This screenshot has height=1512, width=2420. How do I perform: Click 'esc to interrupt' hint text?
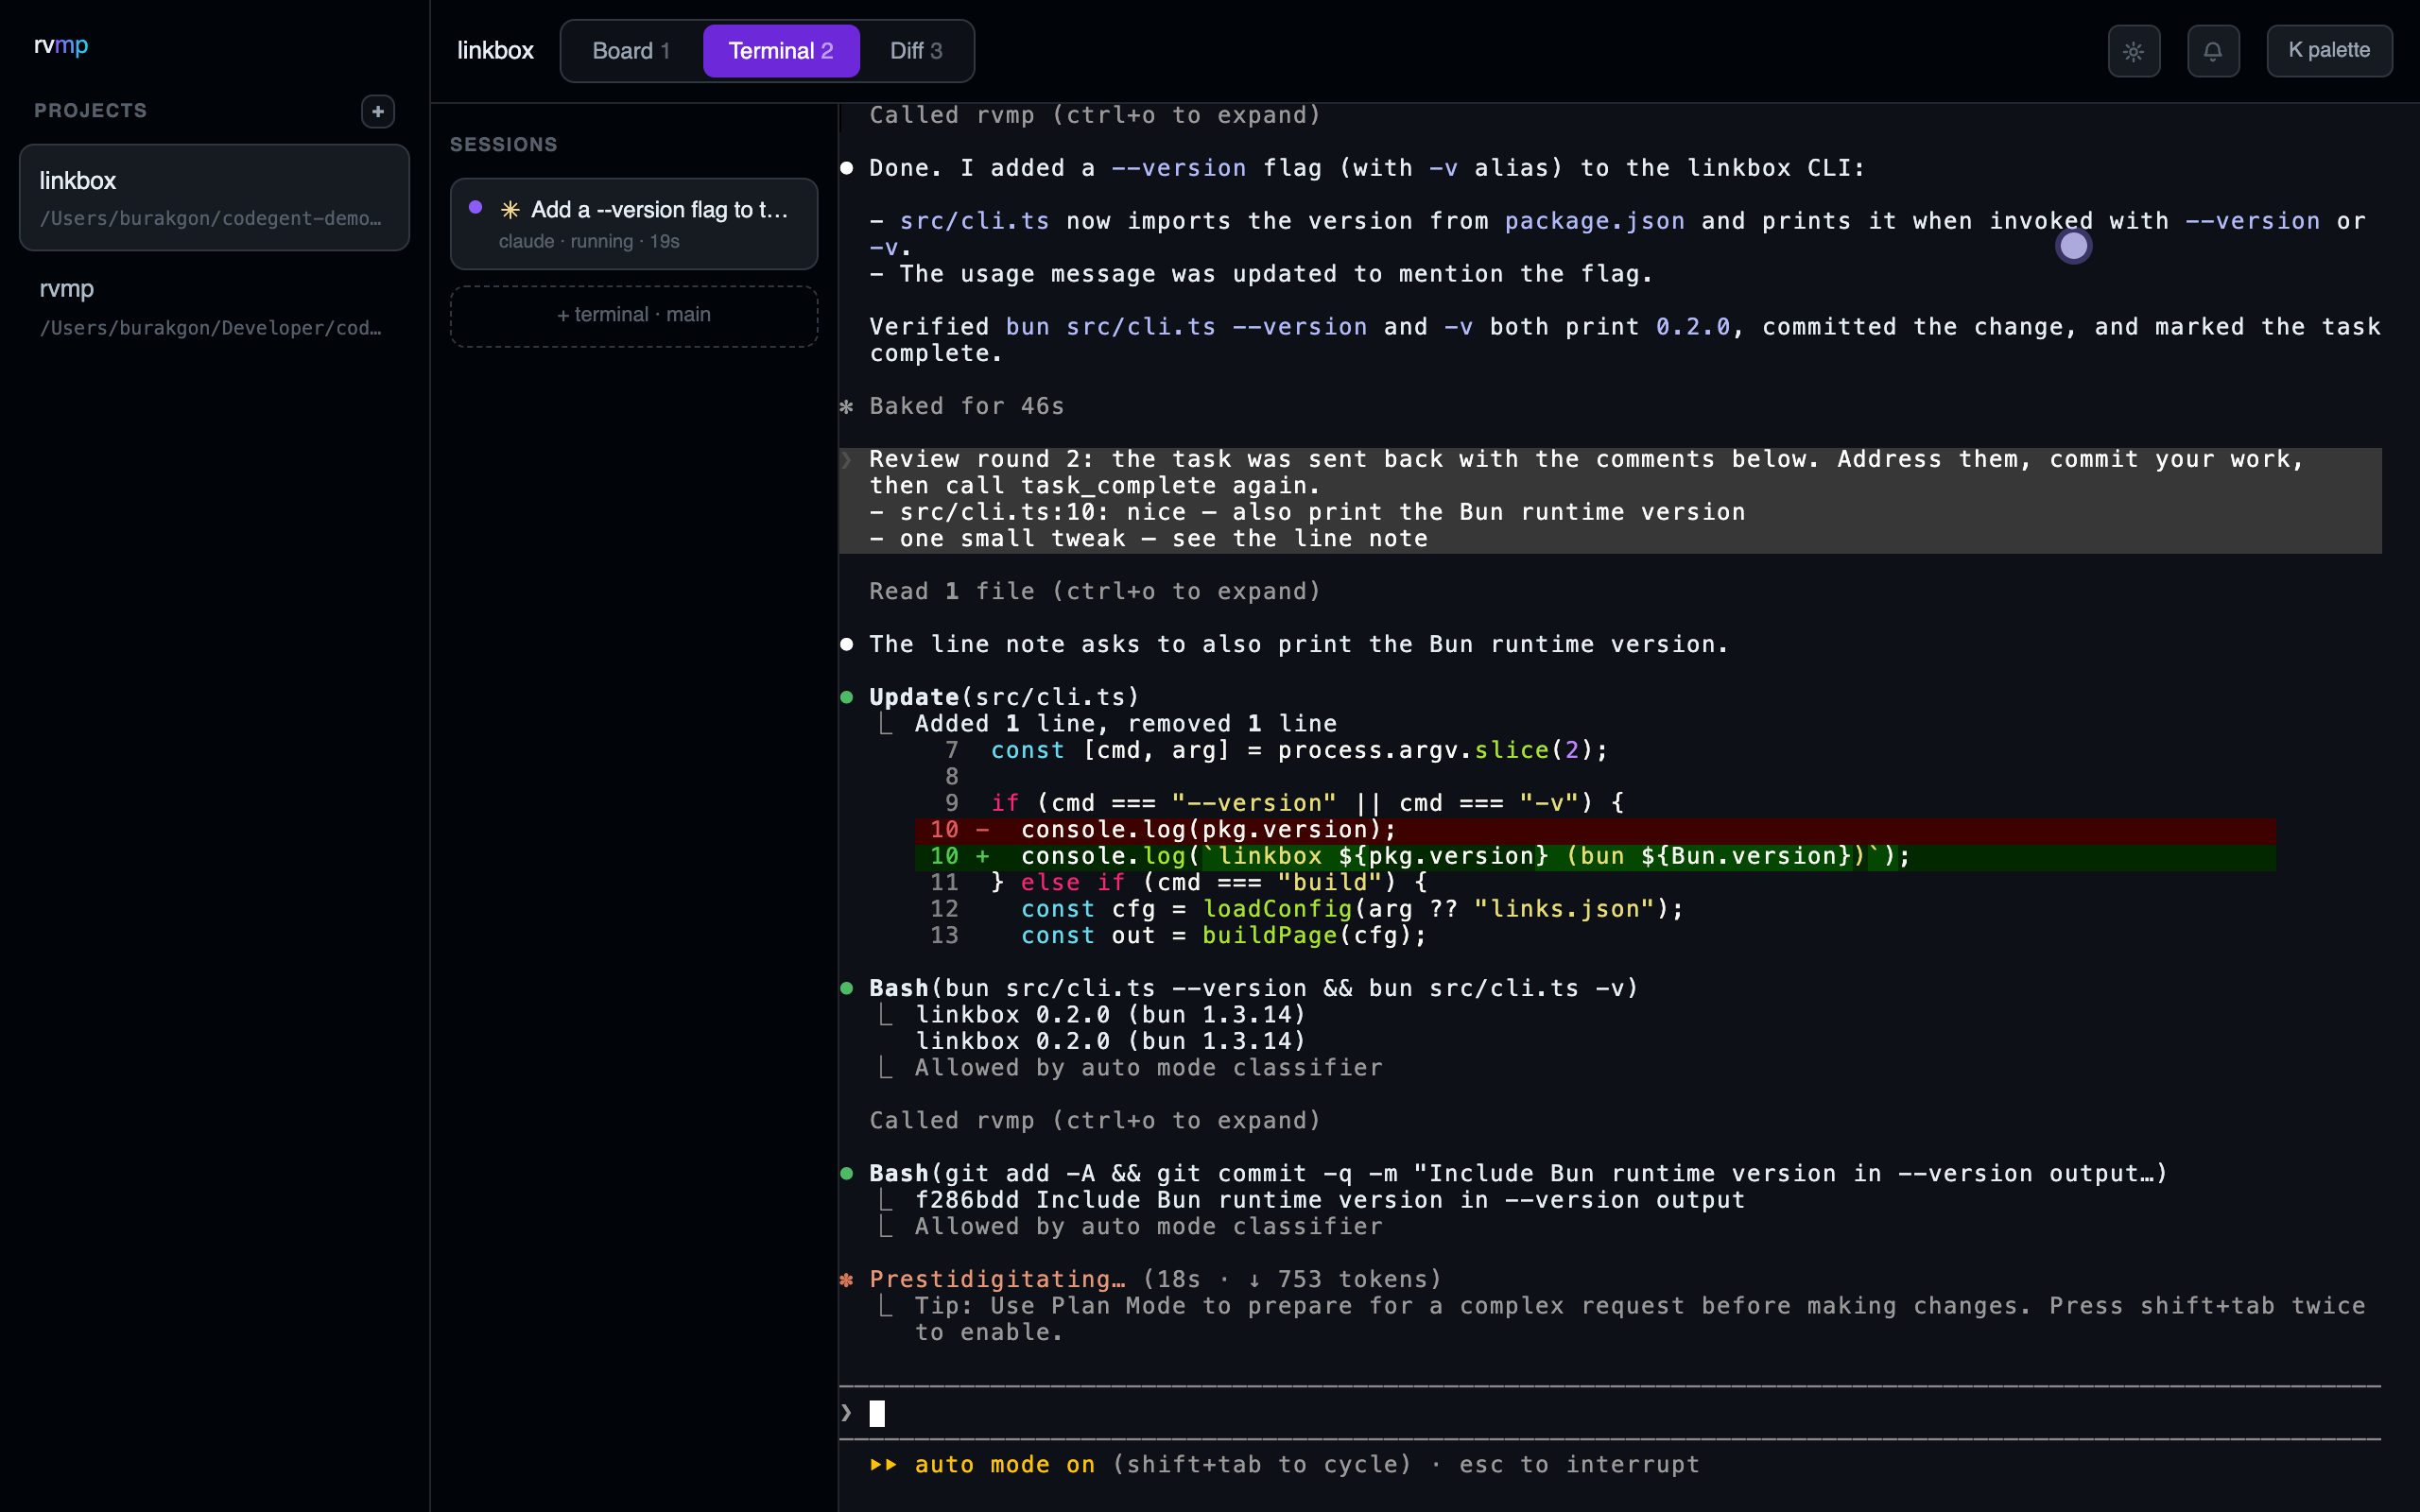(1579, 1464)
